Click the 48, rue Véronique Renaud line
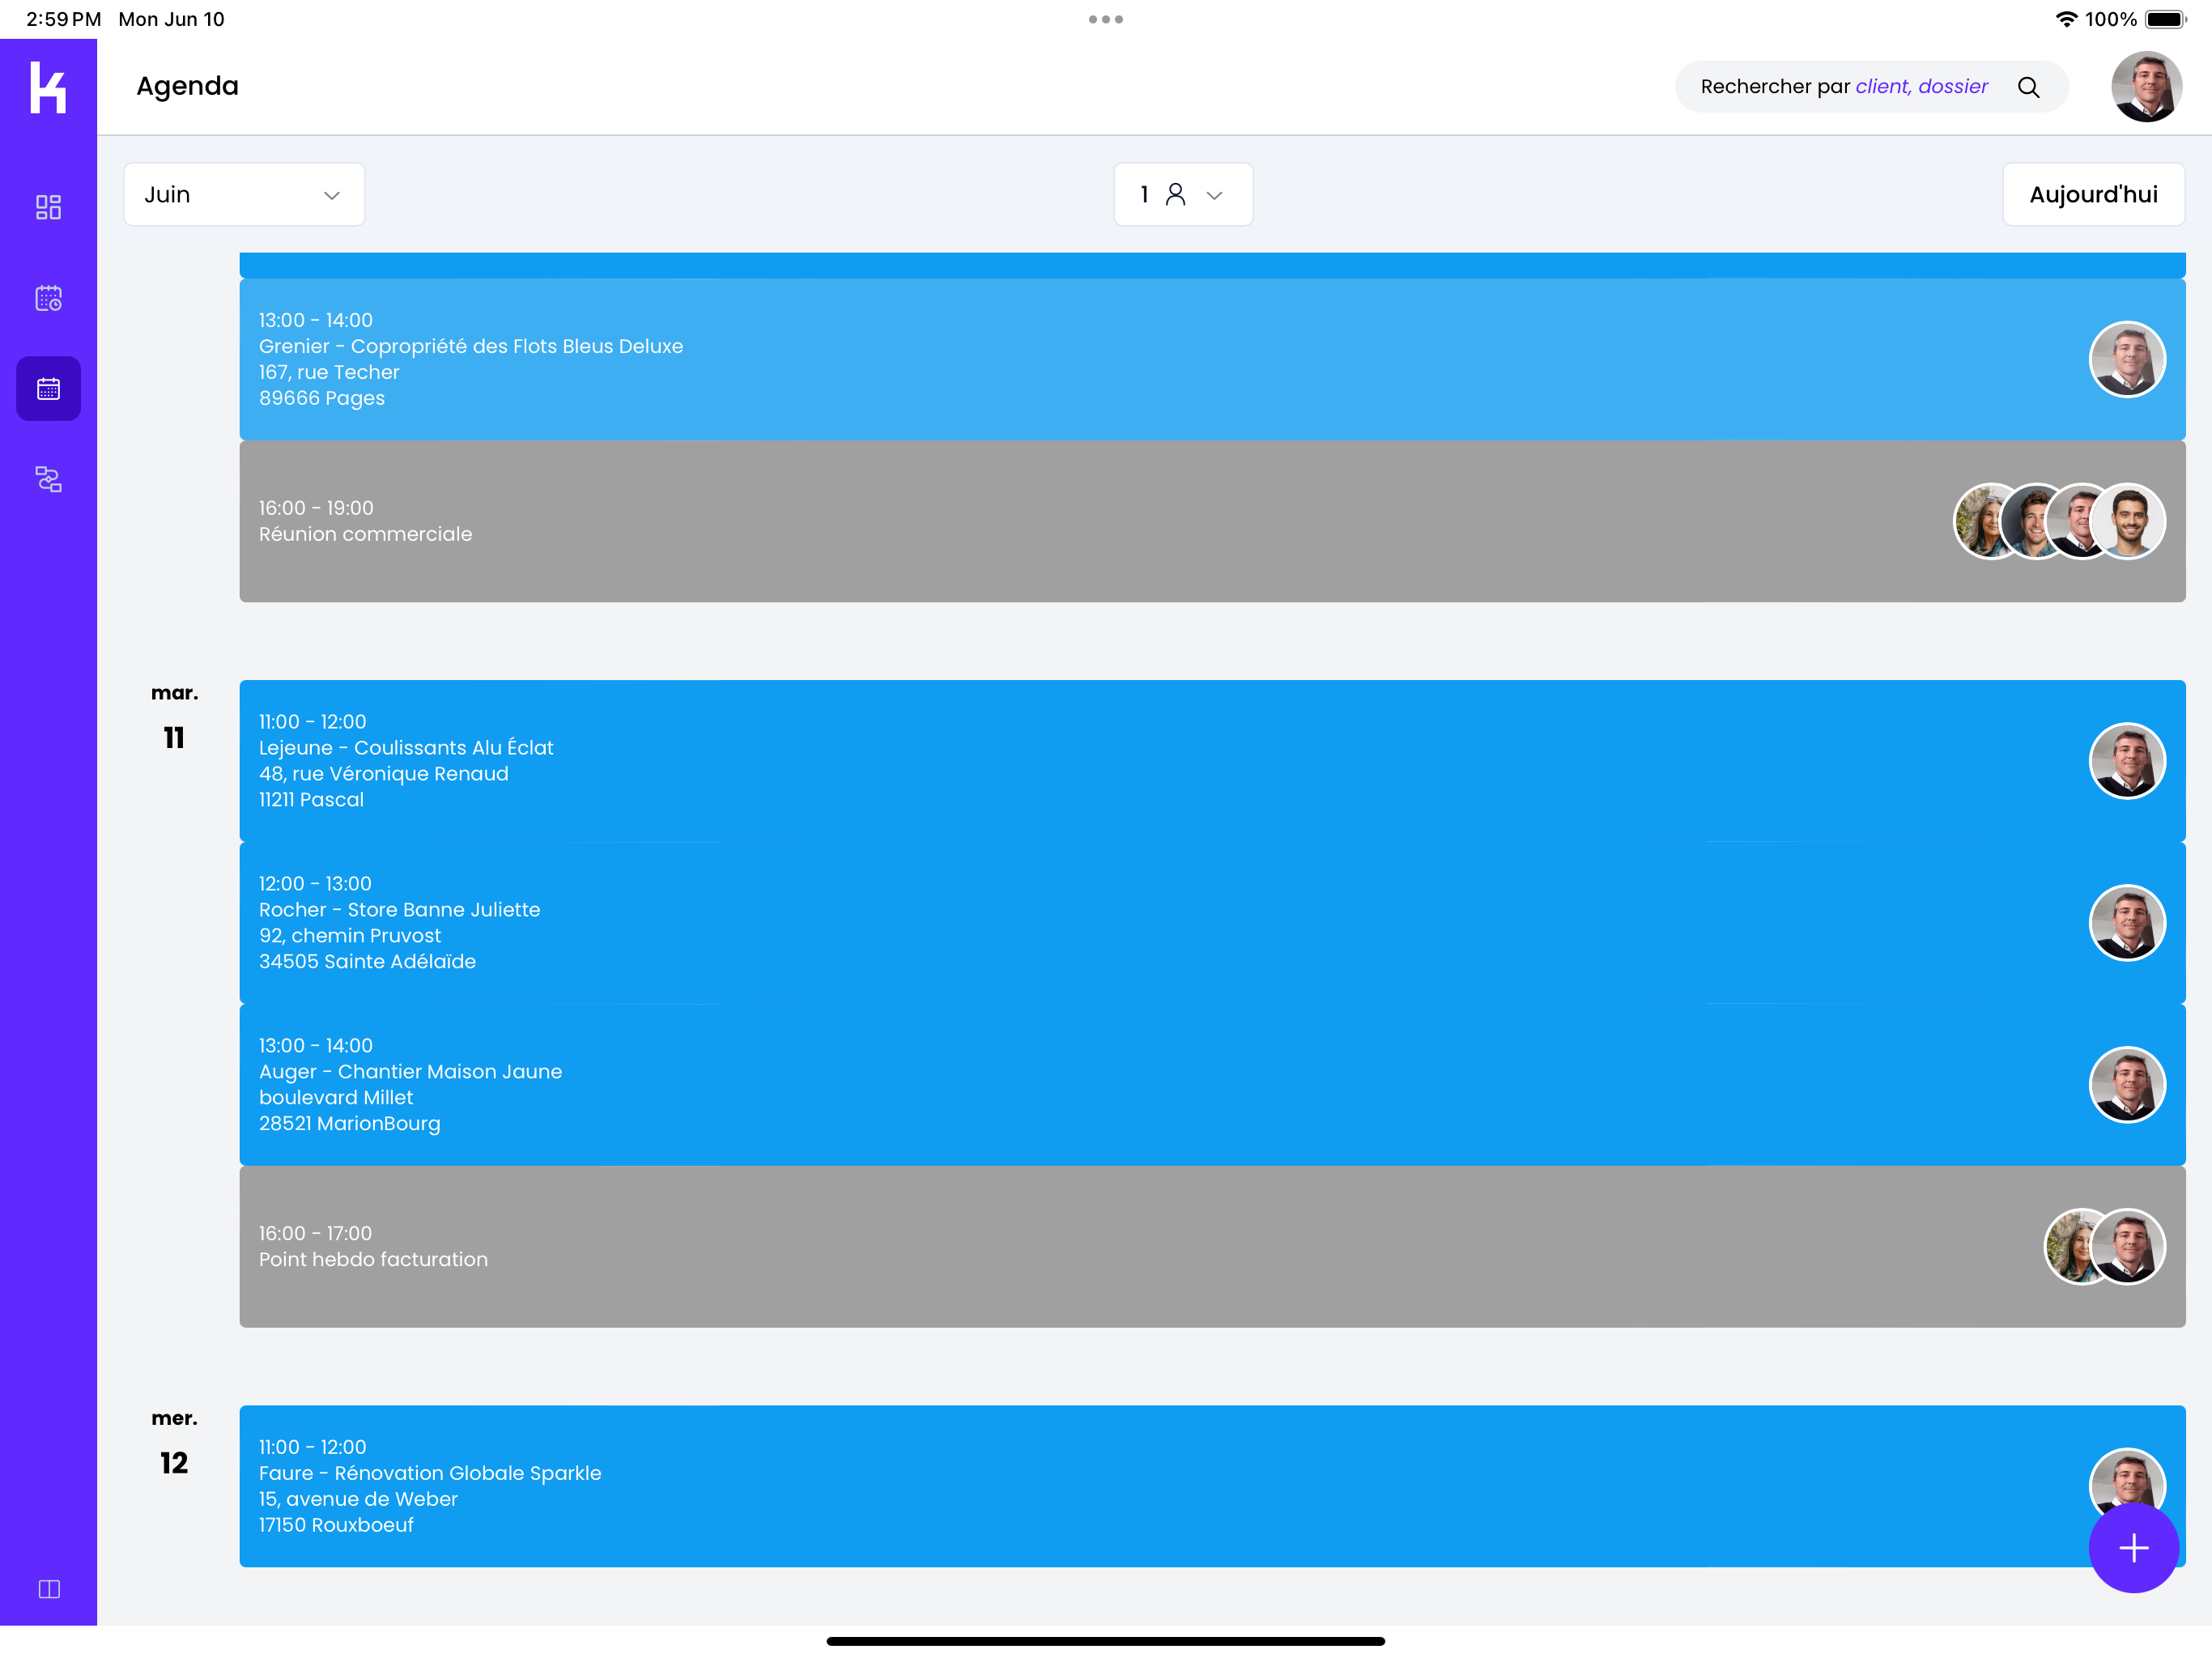2212x1658 pixels. point(384,774)
